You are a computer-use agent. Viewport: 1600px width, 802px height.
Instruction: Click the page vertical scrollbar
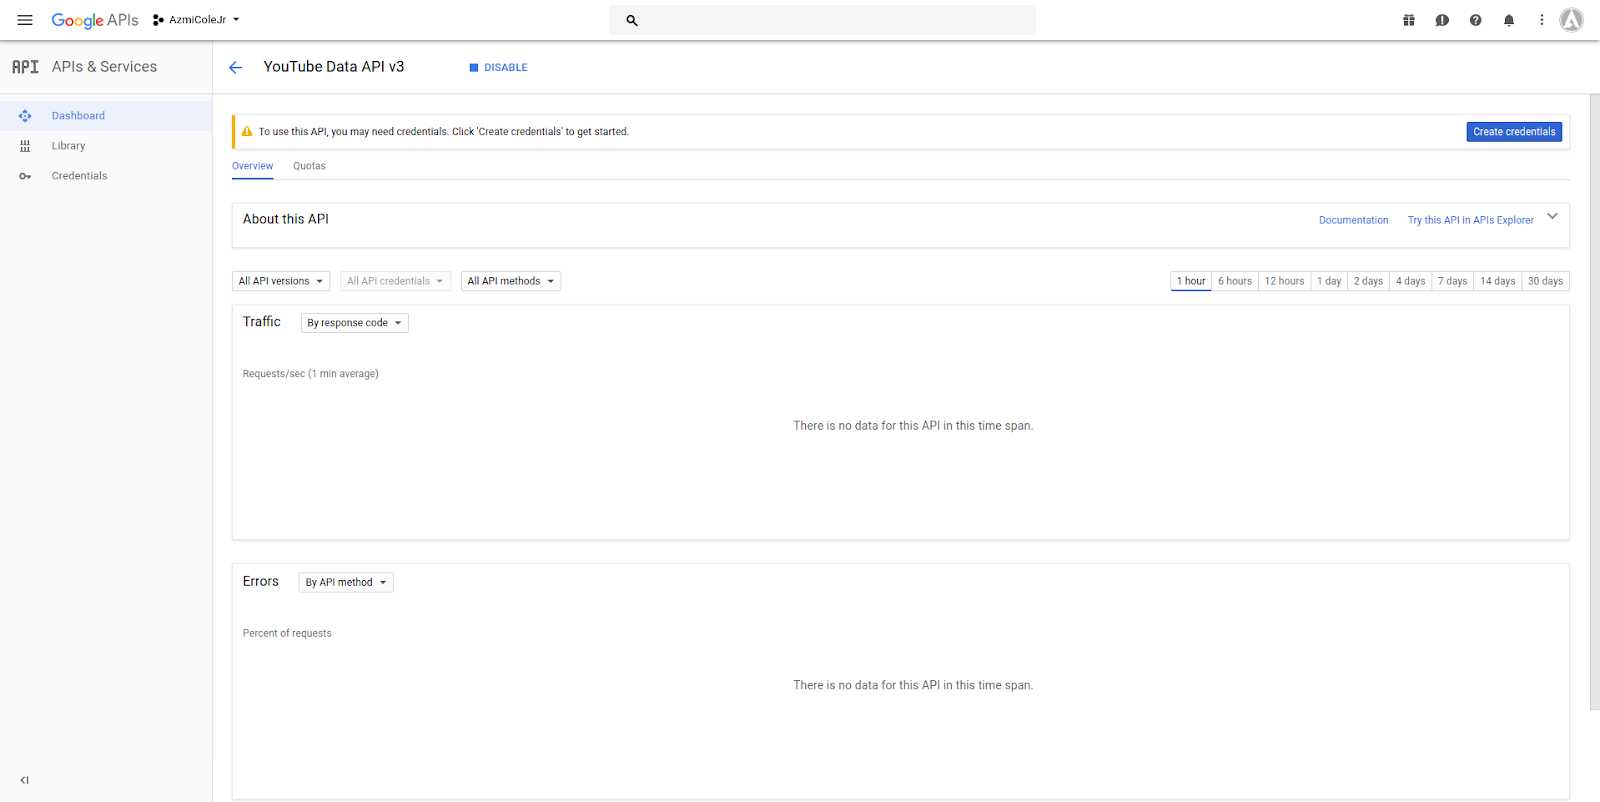1594,402
